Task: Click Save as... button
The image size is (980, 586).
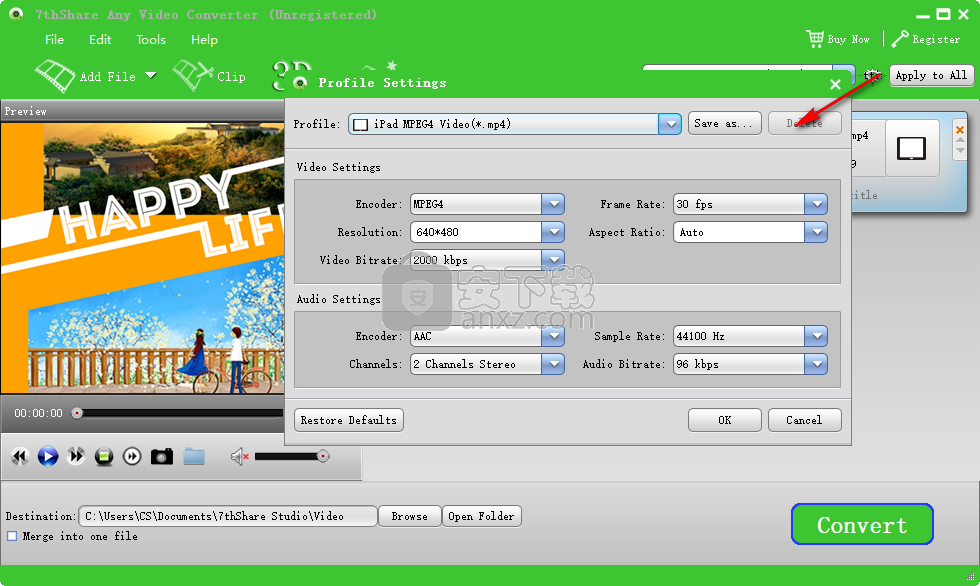Action: (x=724, y=123)
